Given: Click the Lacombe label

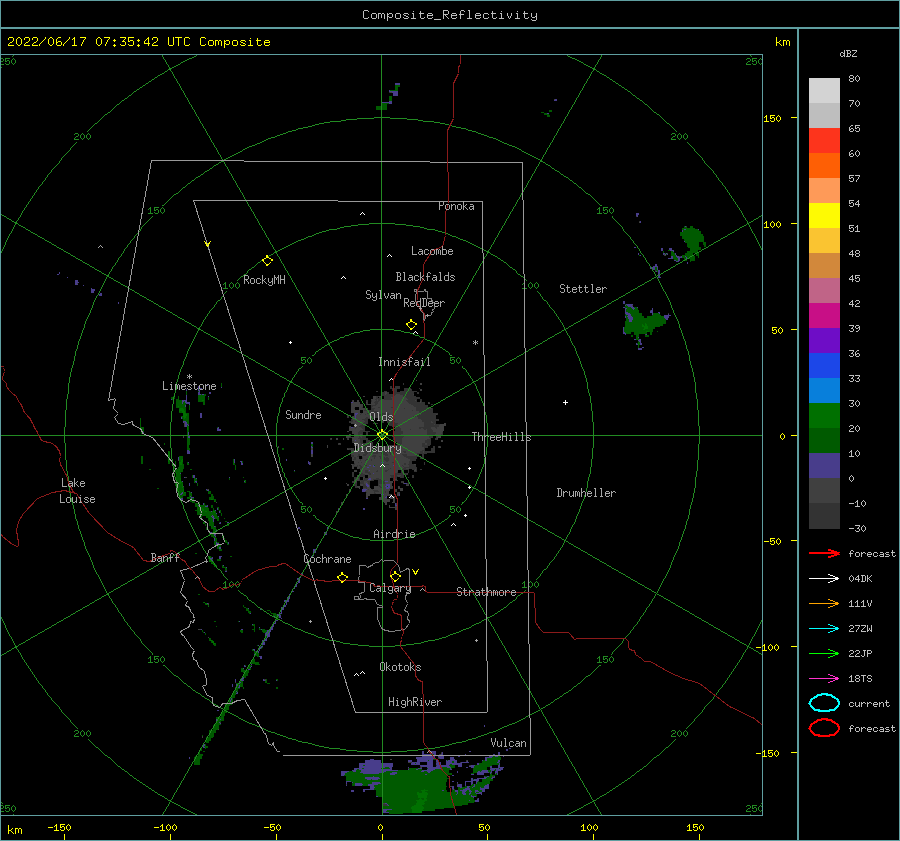Looking at the screenshot, I should click(432, 251).
